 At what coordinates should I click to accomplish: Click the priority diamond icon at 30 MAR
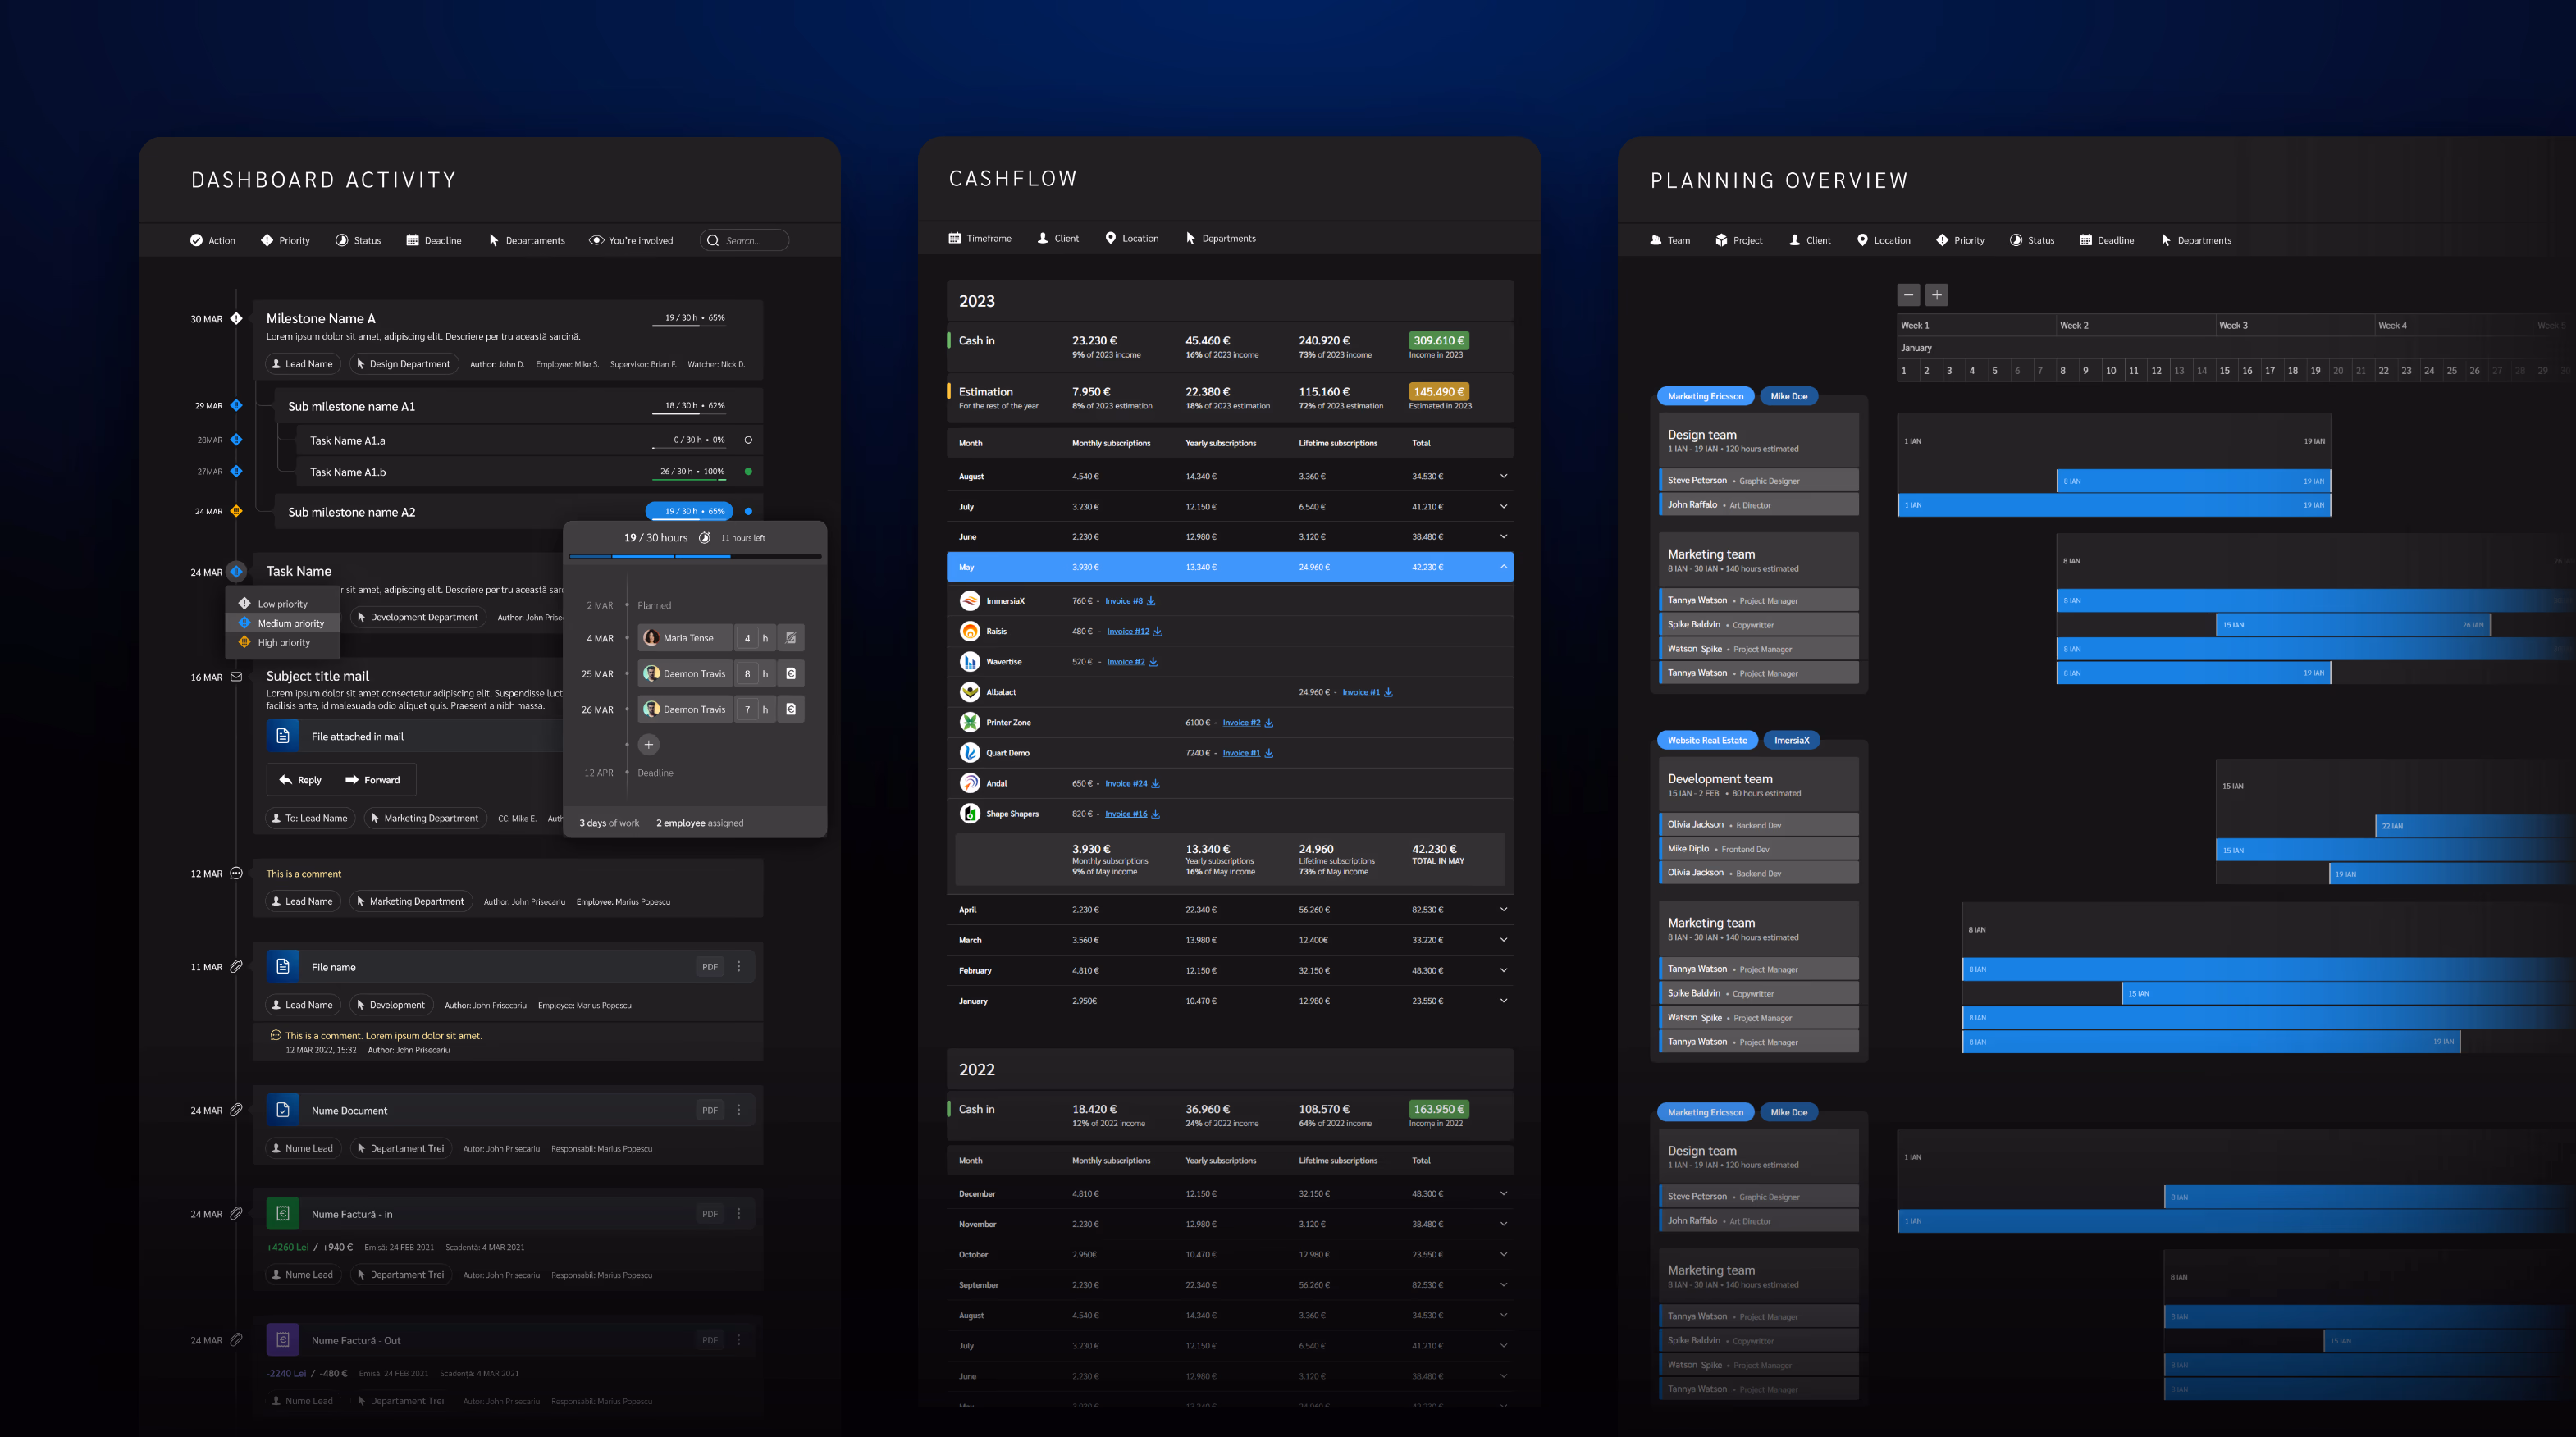236,318
